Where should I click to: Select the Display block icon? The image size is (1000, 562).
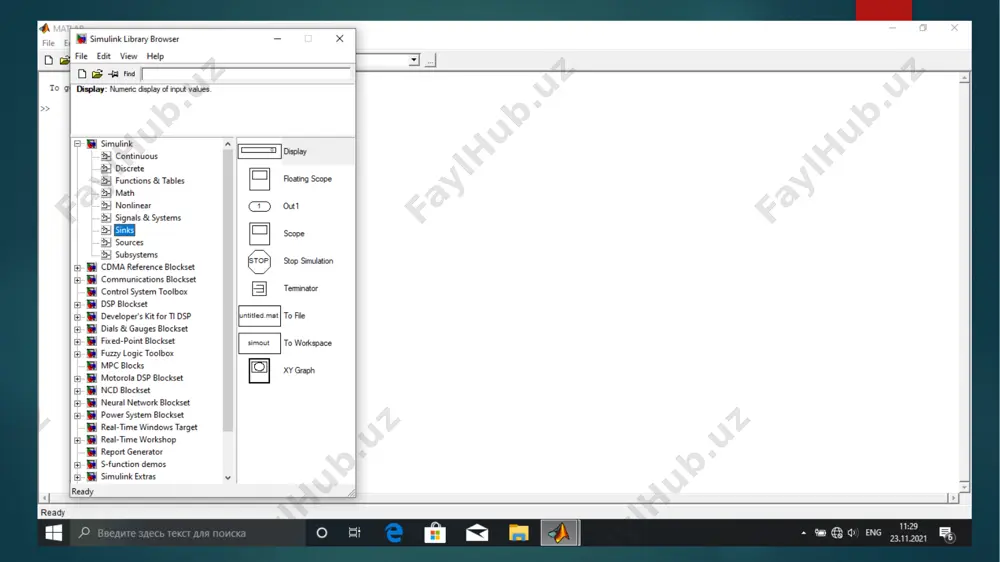pos(259,151)
